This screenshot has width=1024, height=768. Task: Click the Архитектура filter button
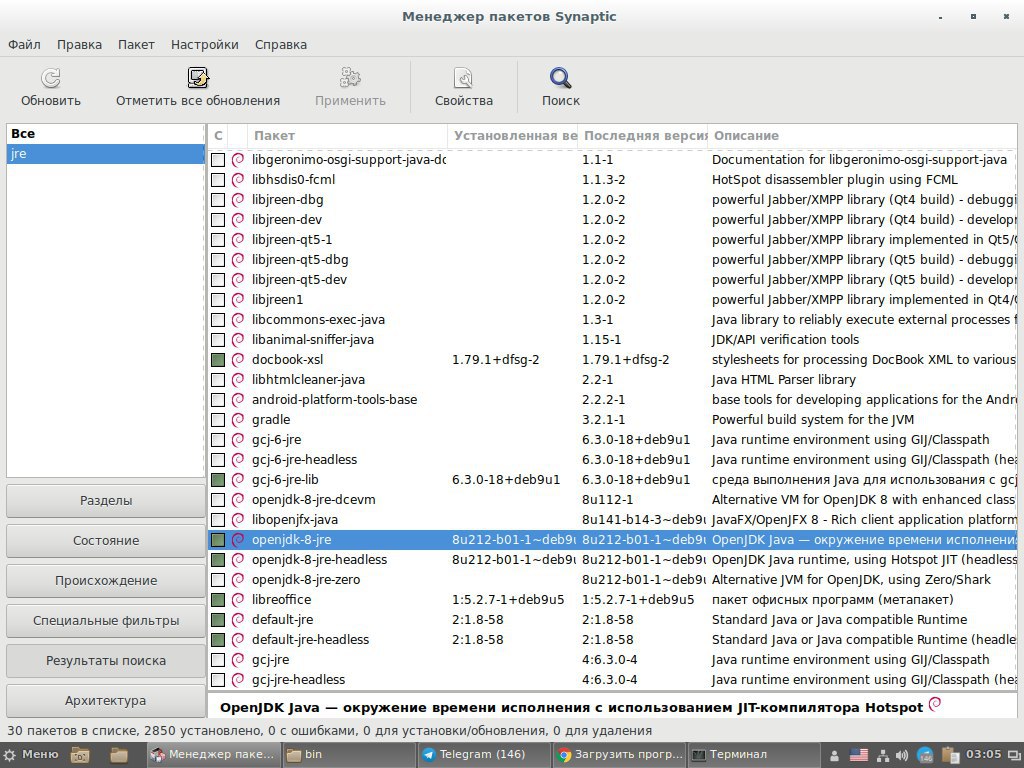point(106,701)
